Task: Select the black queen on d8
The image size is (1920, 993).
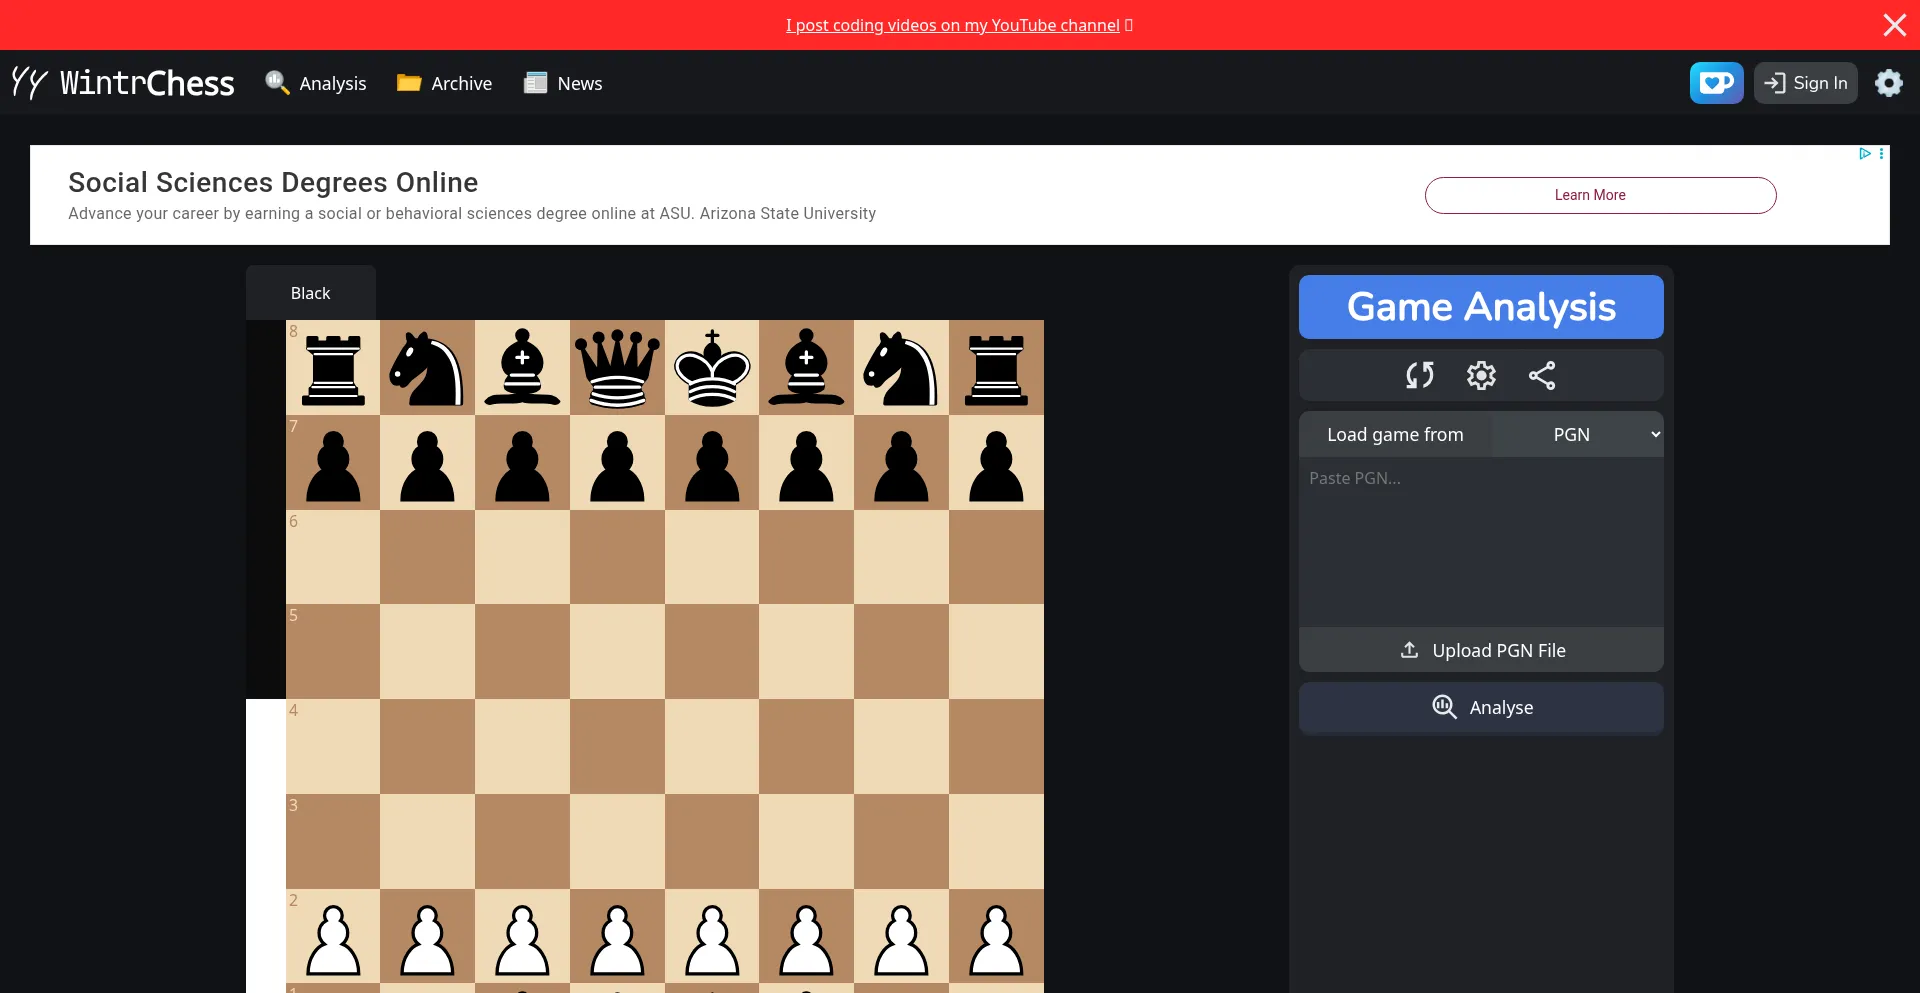Action: pos(617,368)
